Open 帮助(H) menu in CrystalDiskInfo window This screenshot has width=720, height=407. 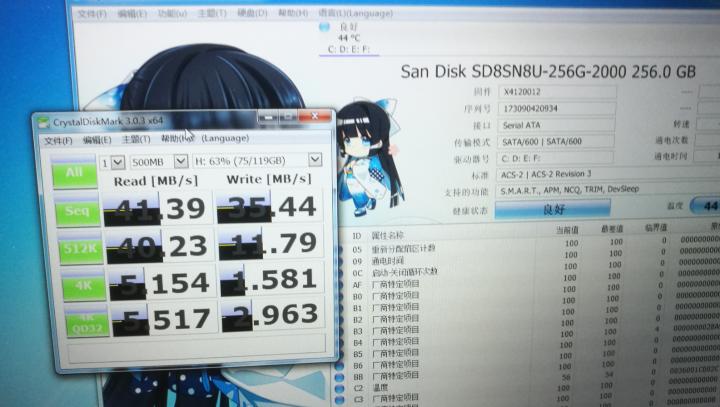[x=293, y=13]
